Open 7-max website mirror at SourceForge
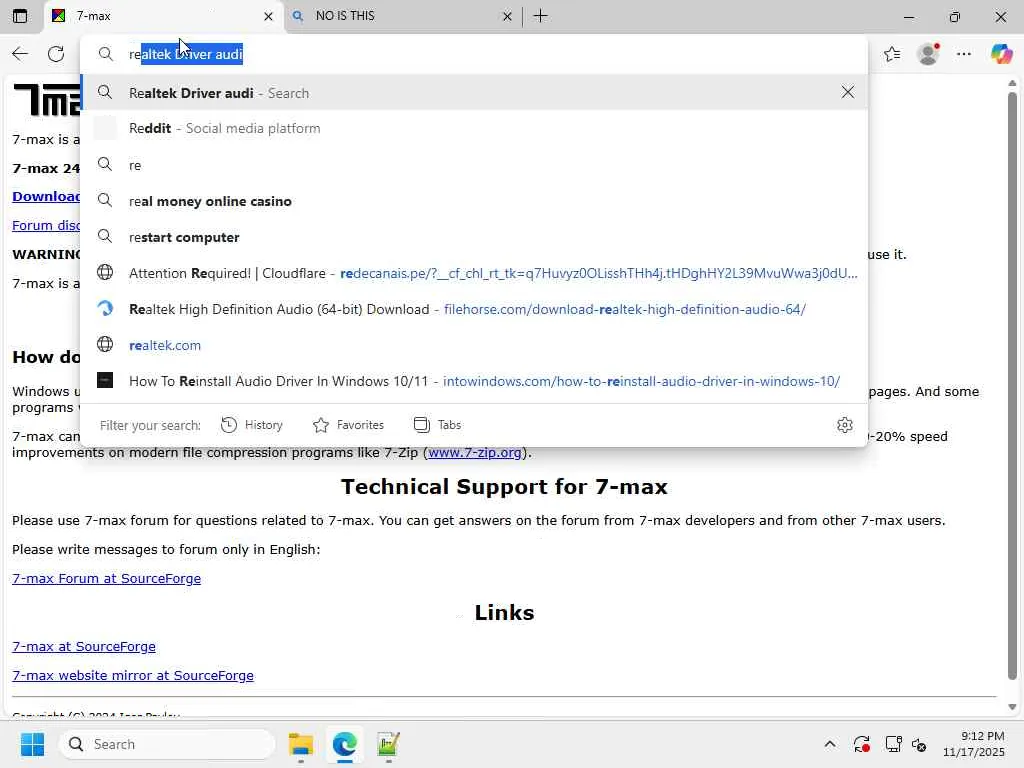Screen dimensions: 1024x768 (133, 675)
